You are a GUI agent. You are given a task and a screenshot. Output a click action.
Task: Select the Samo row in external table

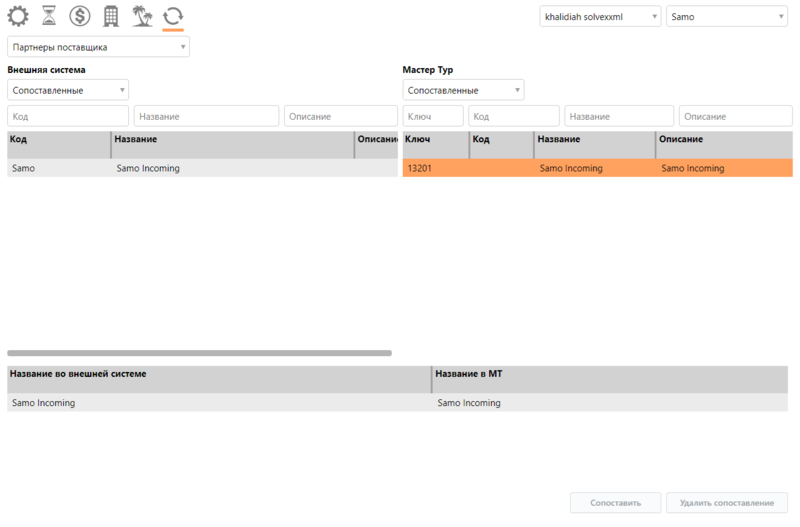coord(200,168)
